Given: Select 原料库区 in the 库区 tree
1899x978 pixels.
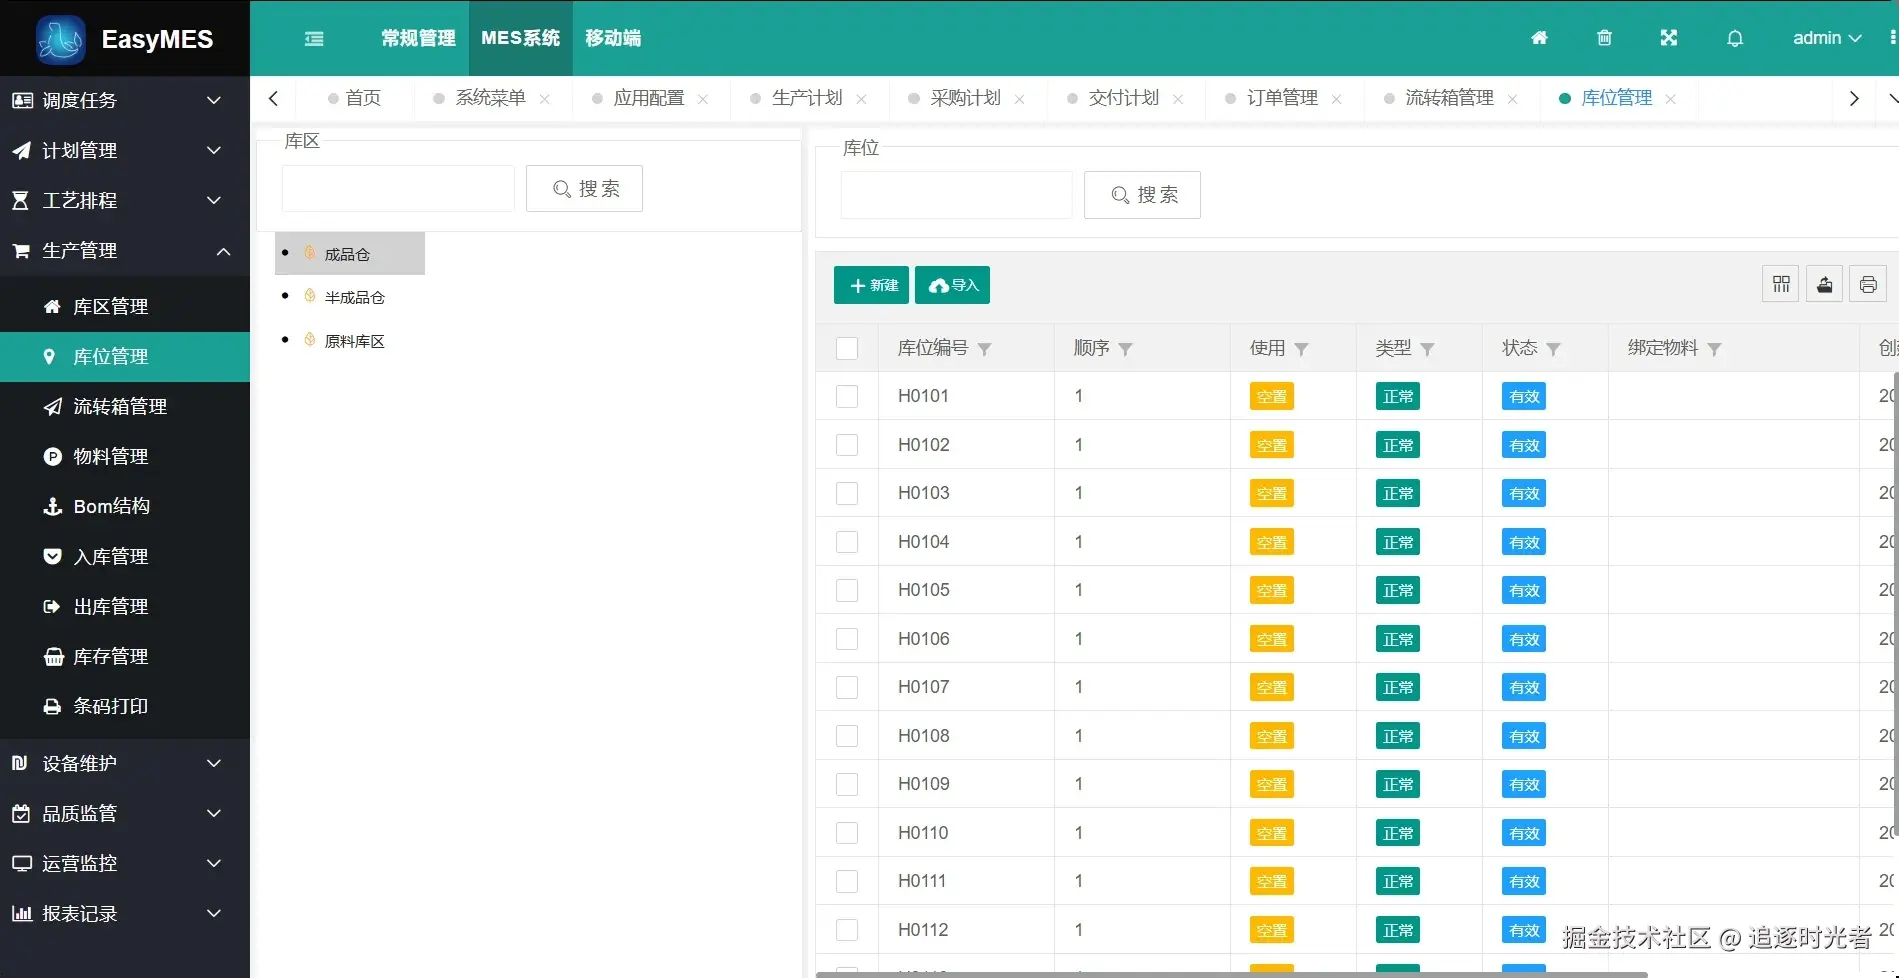Looking at the screenshot, I should click(354, 342).
